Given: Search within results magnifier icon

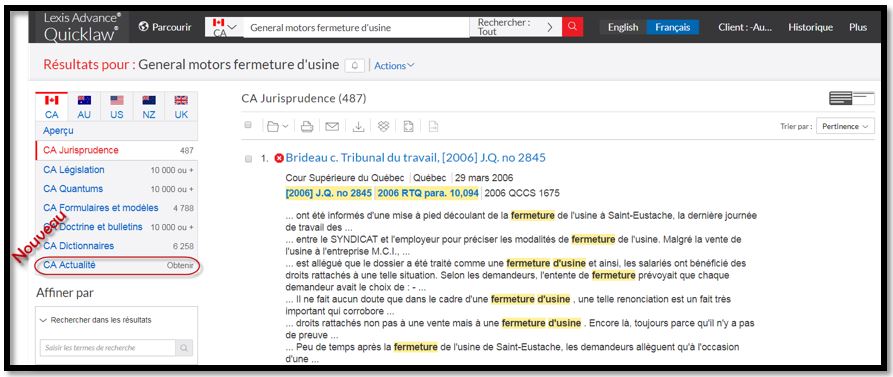Looking at the screenshot, I should [184, 347].
